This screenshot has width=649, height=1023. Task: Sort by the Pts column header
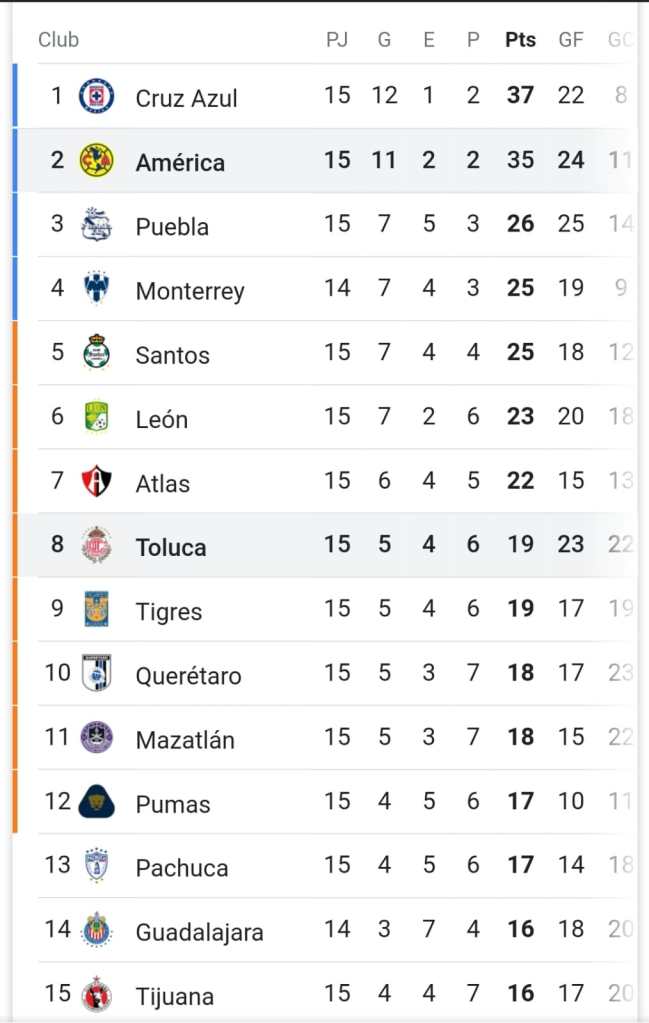coord(521,40)
